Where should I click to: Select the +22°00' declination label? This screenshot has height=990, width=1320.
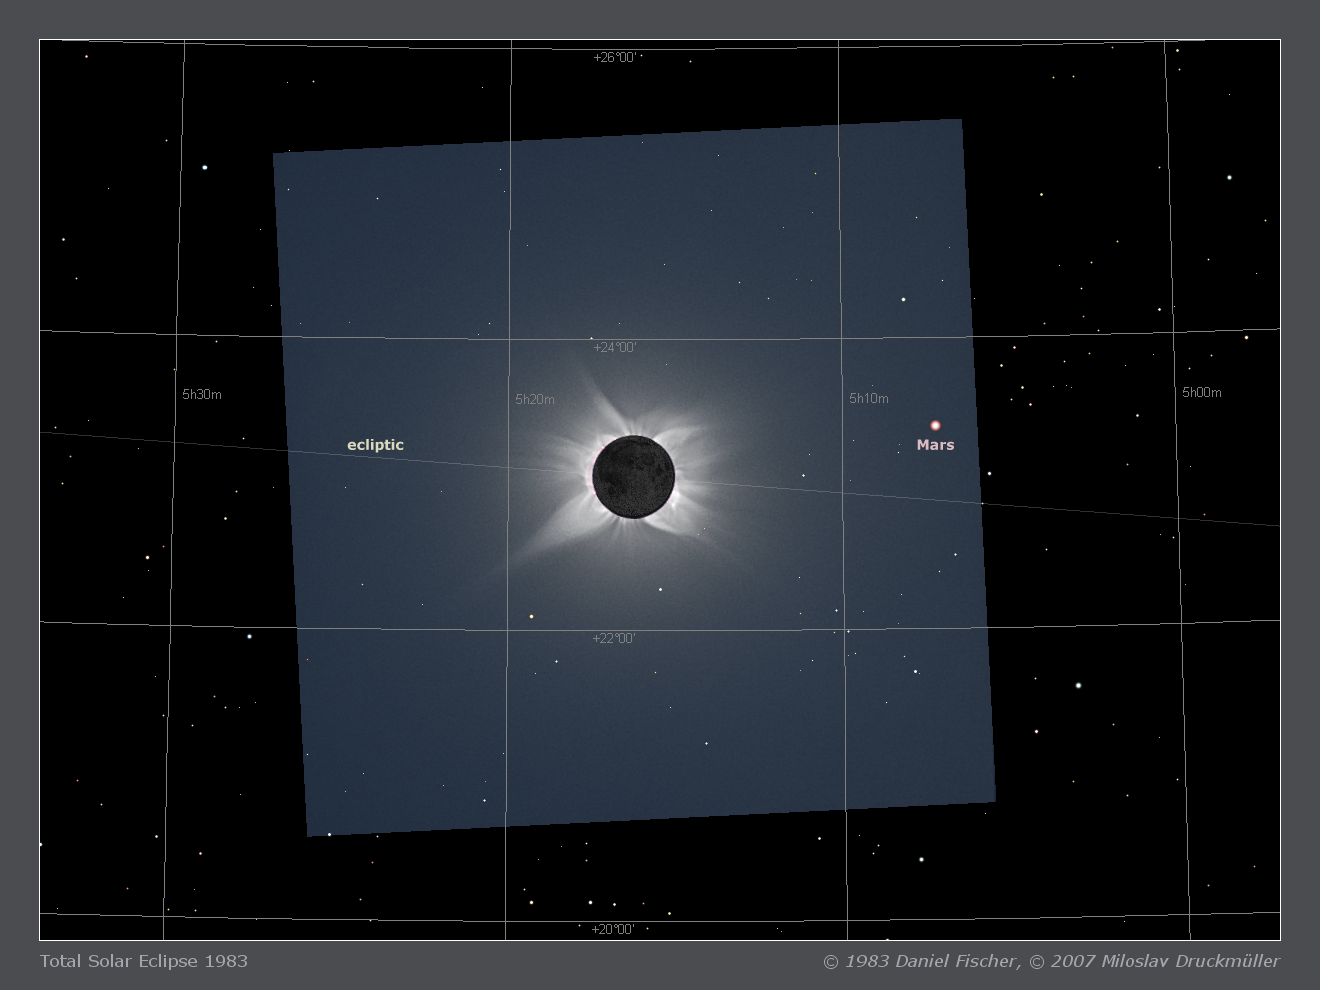pyautogui.click(x=614, y=639)
